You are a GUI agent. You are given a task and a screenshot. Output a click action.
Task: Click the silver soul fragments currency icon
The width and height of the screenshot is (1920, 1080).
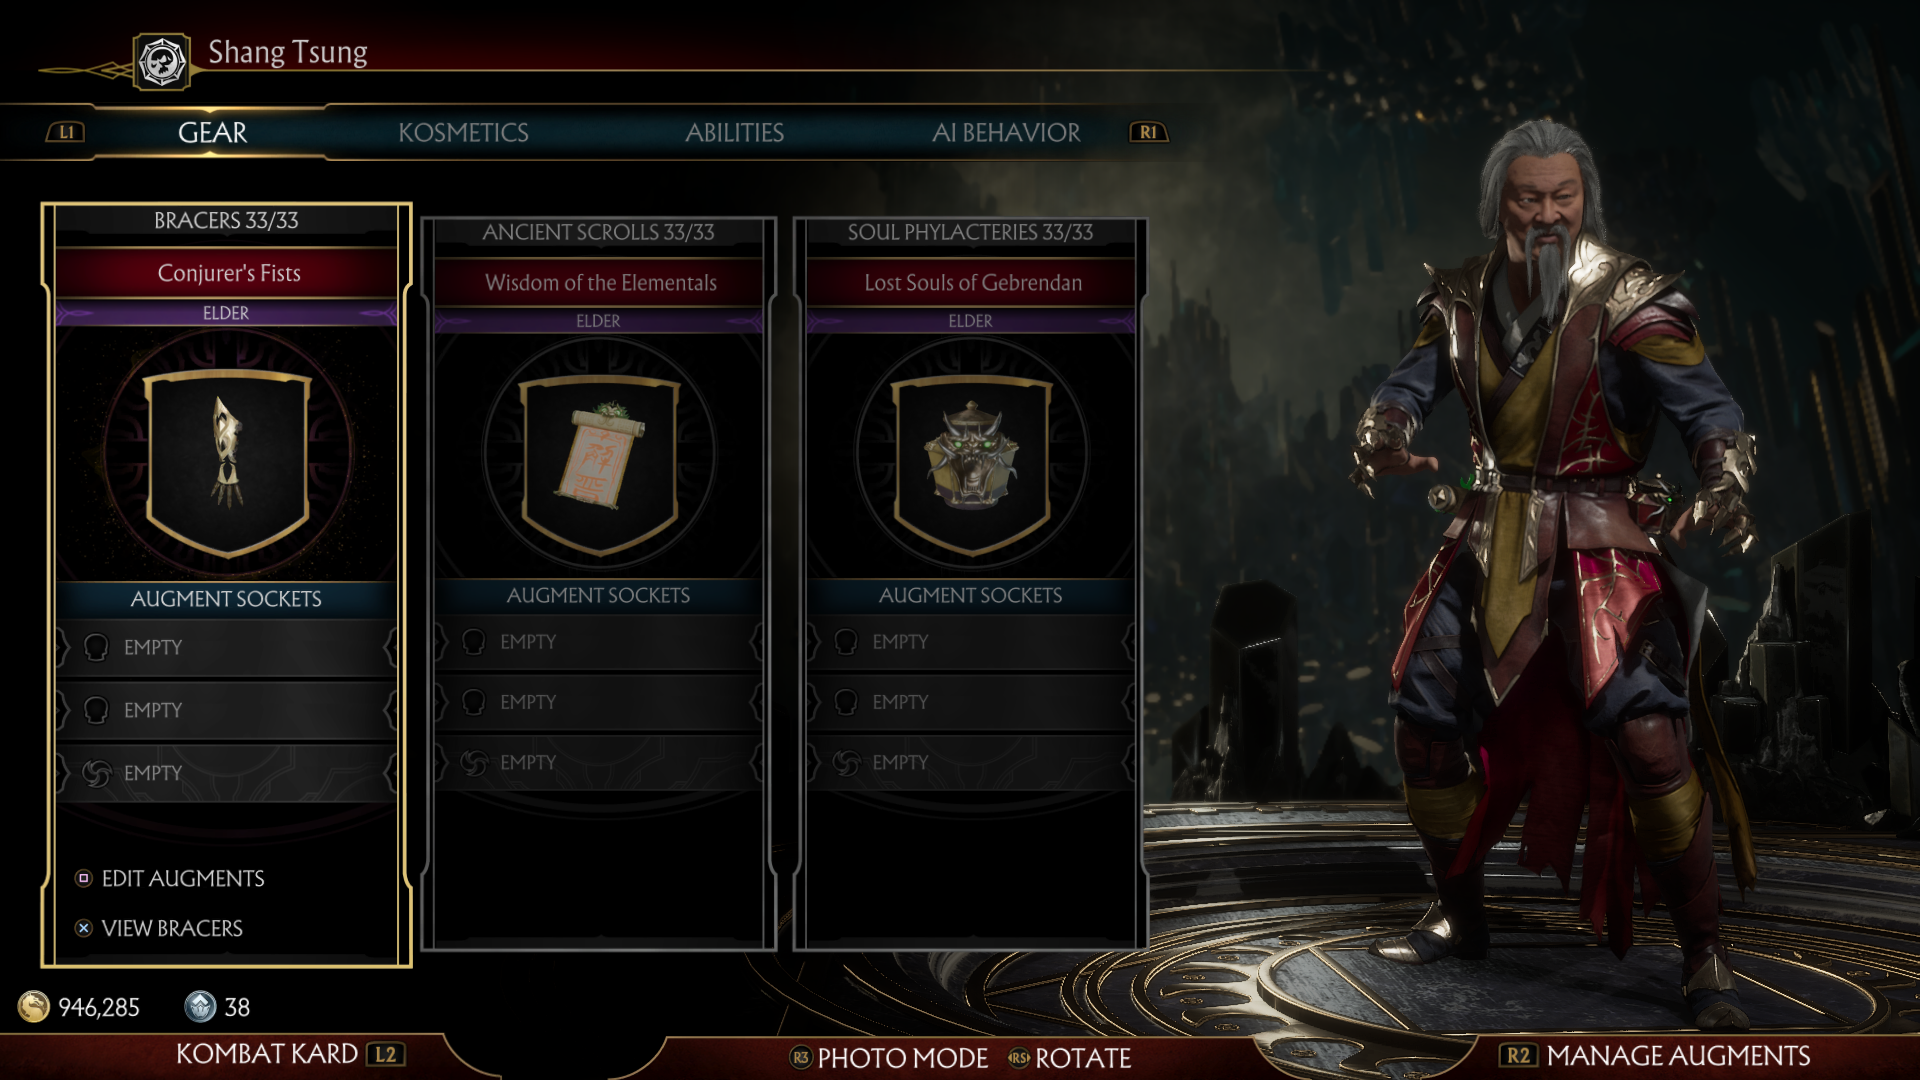[200, 1006]
